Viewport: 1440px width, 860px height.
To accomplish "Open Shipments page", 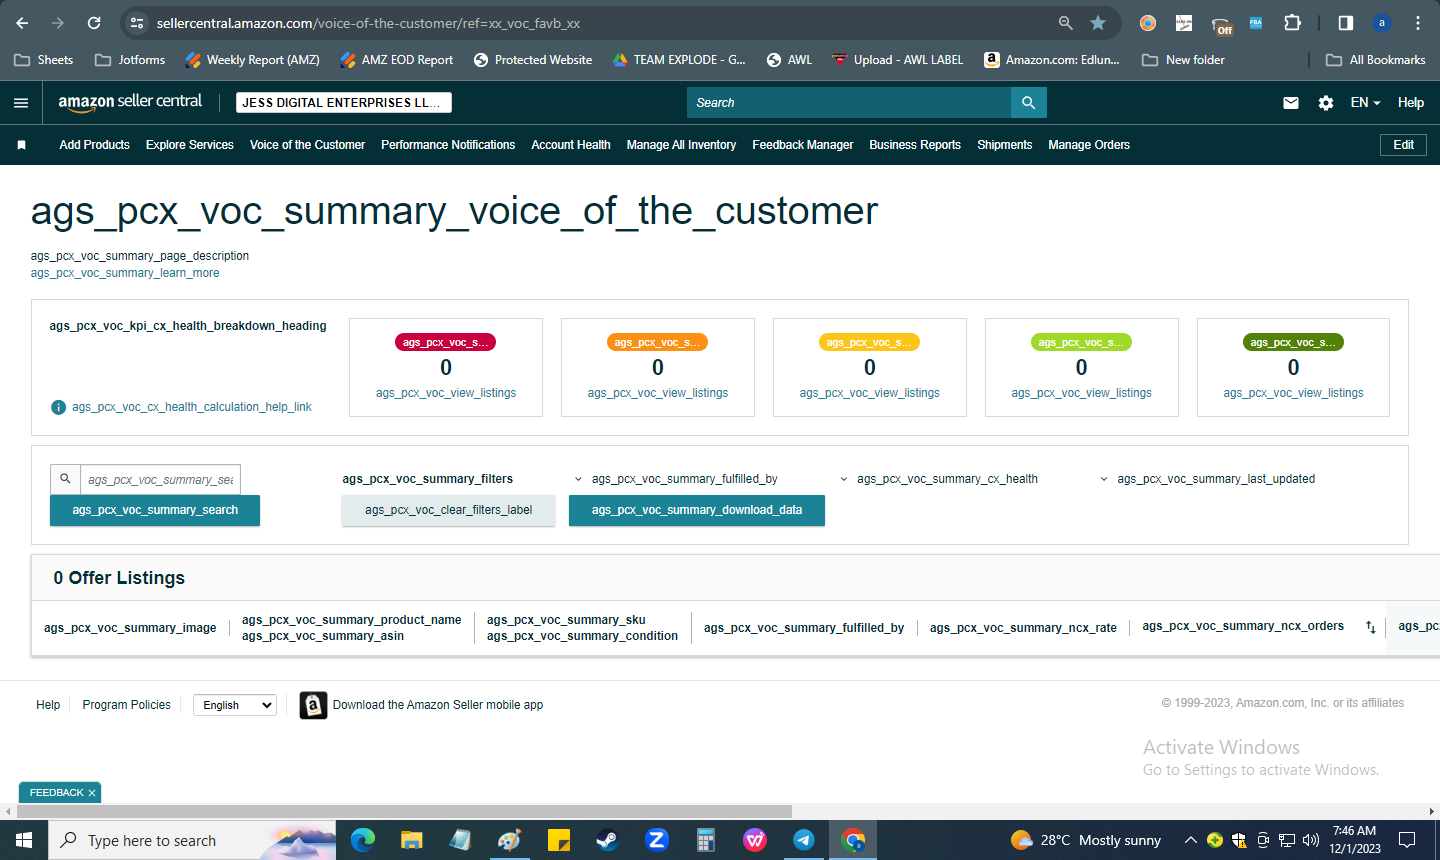I will (x=1004, y=145).
